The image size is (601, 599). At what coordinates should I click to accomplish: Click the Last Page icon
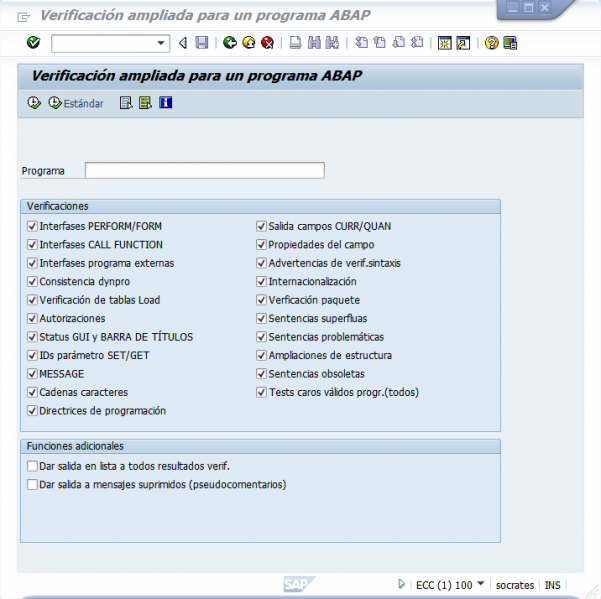pyautogui.click(x=417, y=43)
